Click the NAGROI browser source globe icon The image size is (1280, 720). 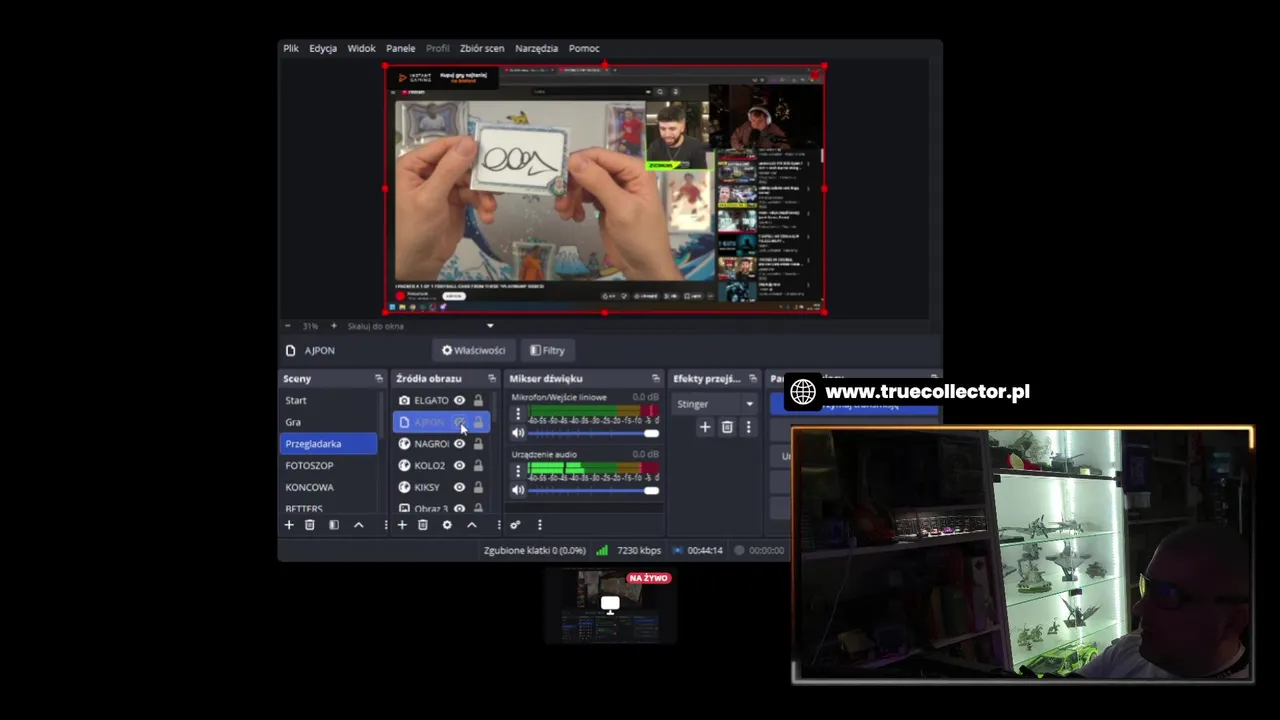pyautogui.click(x=404, y=443)
